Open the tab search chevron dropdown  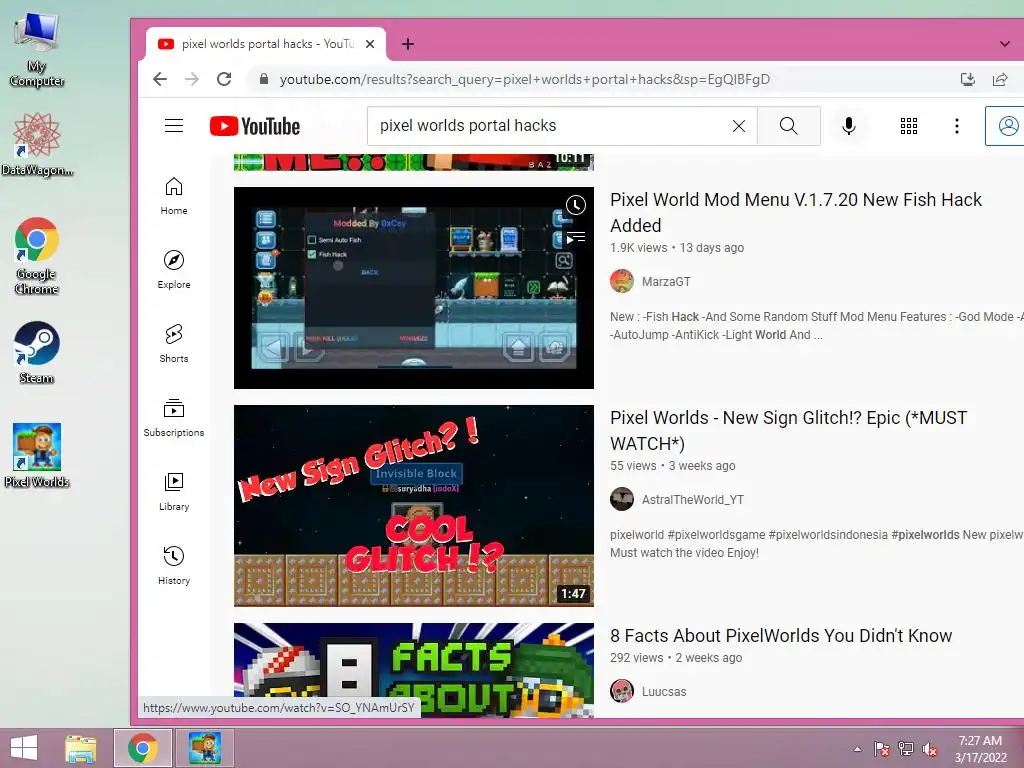pos(1004,44)
